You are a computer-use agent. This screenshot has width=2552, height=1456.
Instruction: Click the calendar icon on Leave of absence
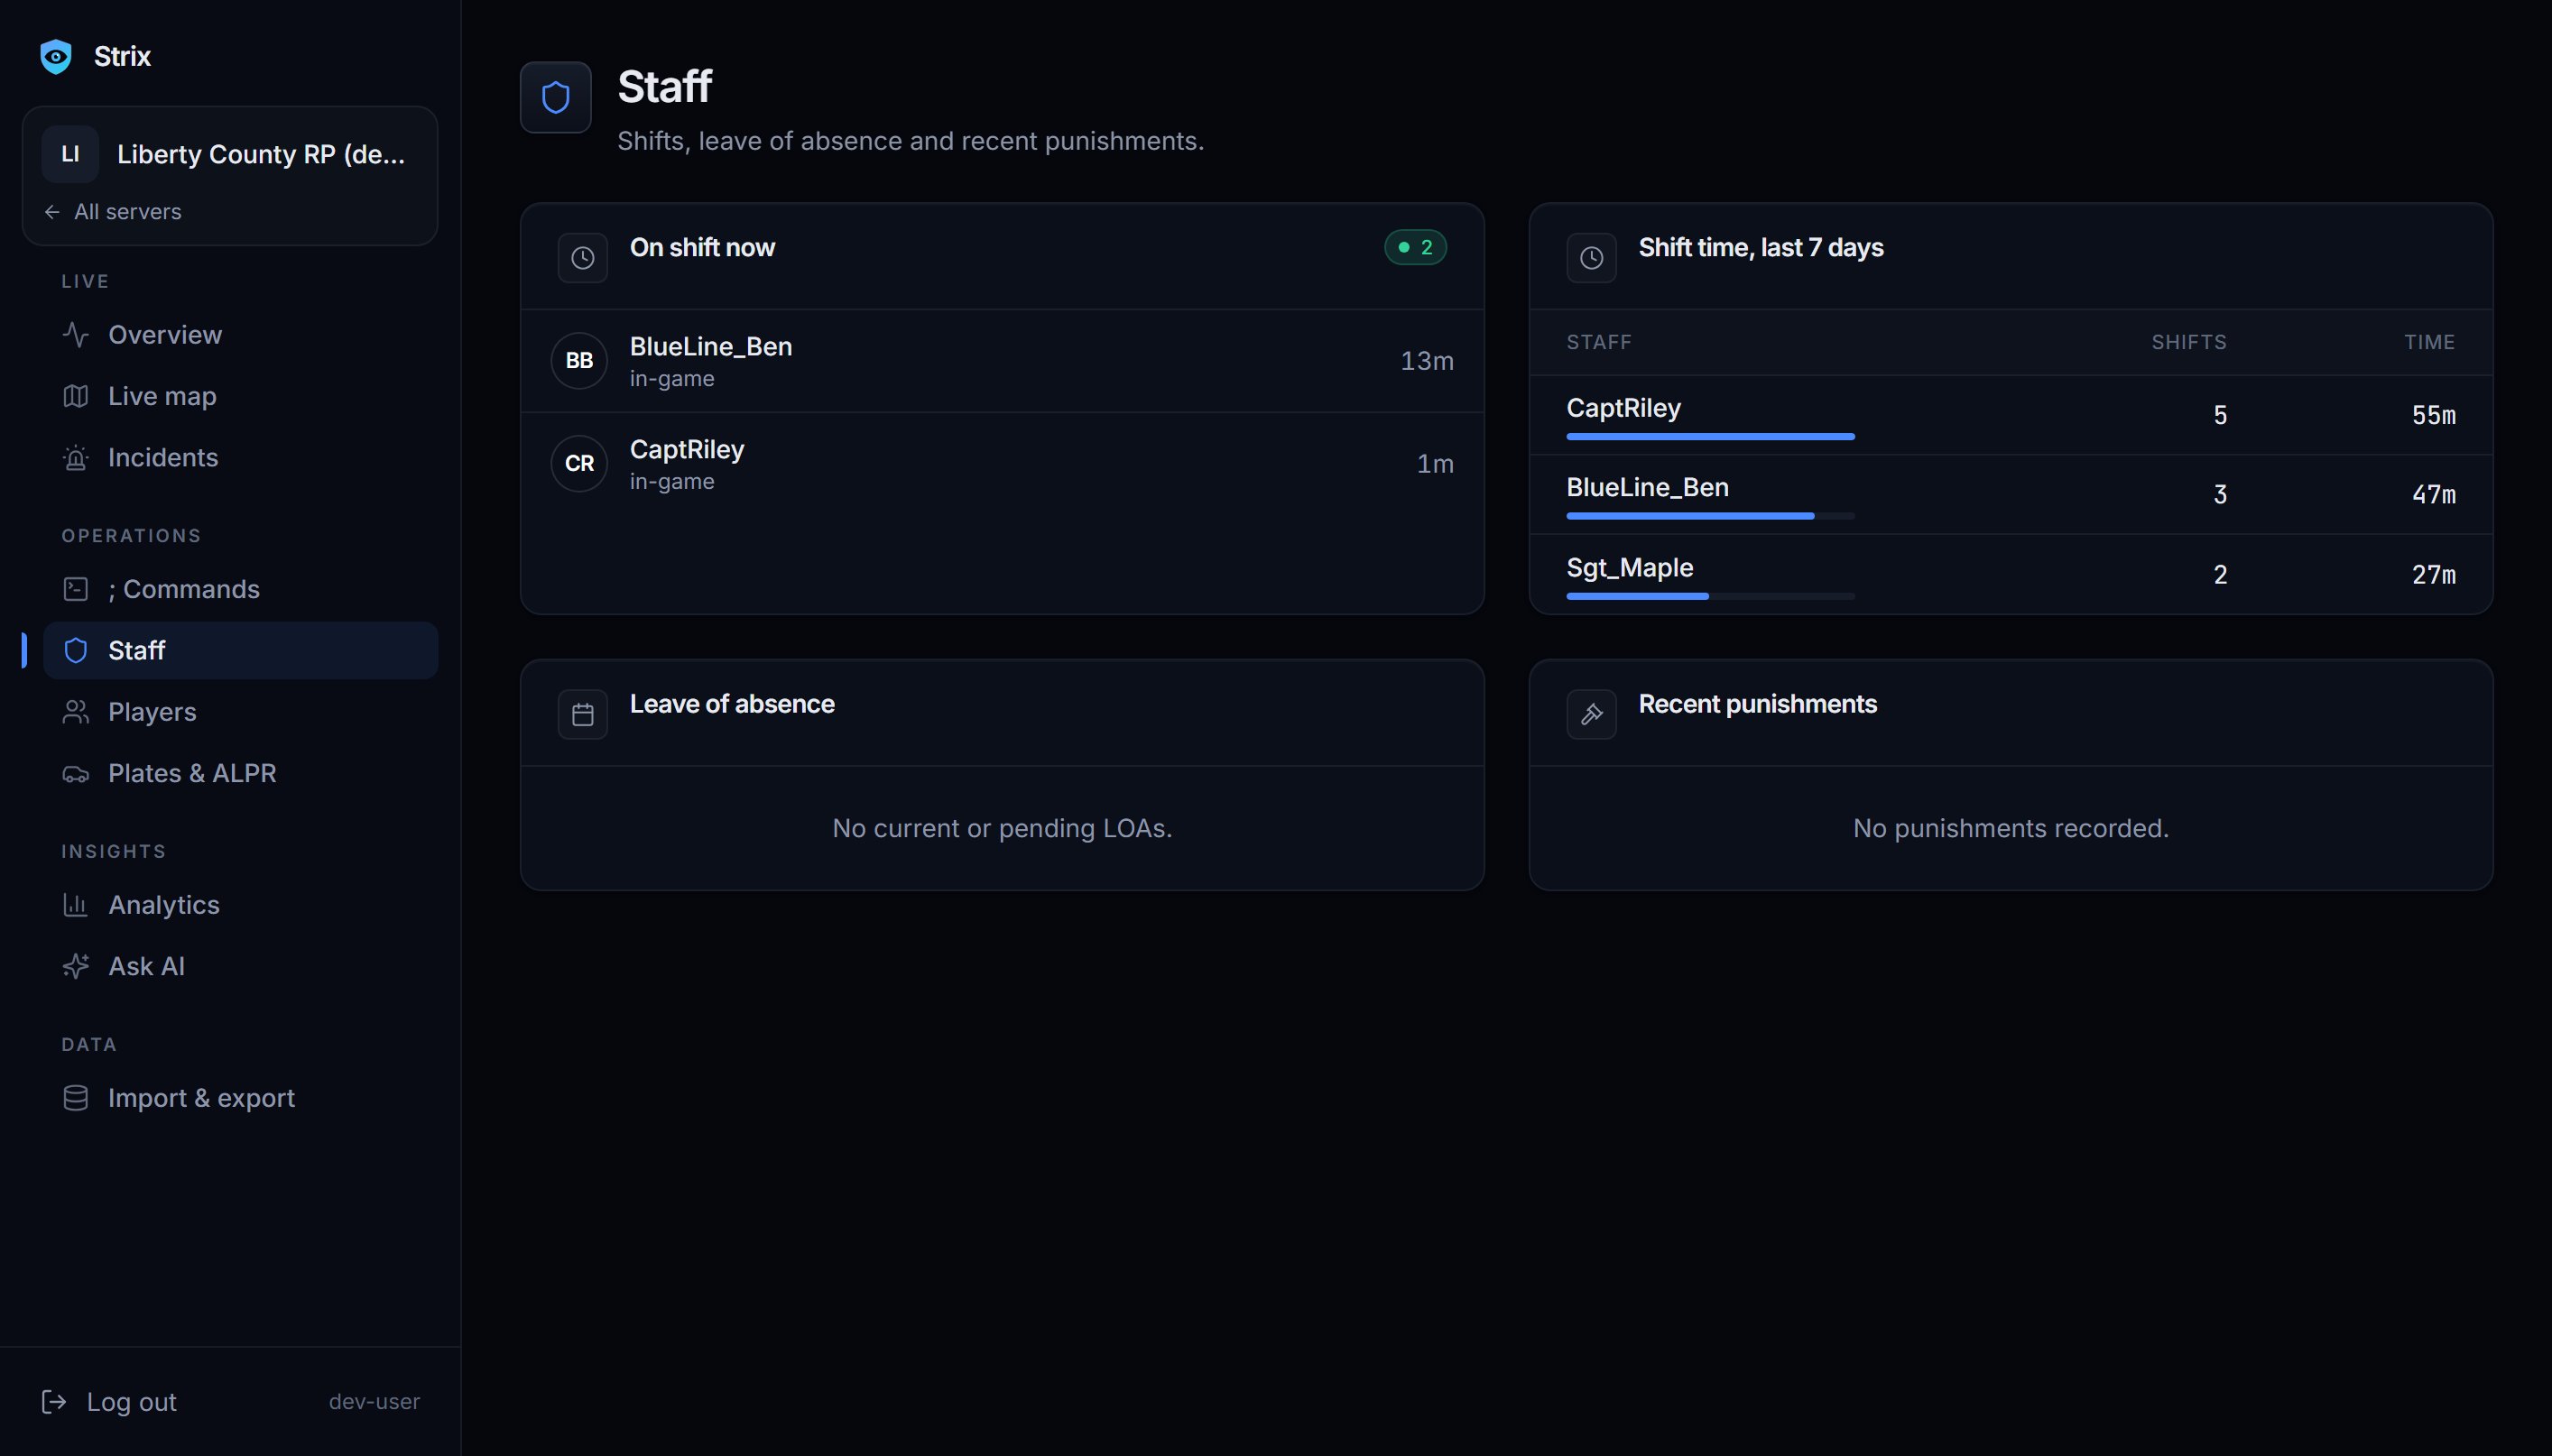pos(583,715)
